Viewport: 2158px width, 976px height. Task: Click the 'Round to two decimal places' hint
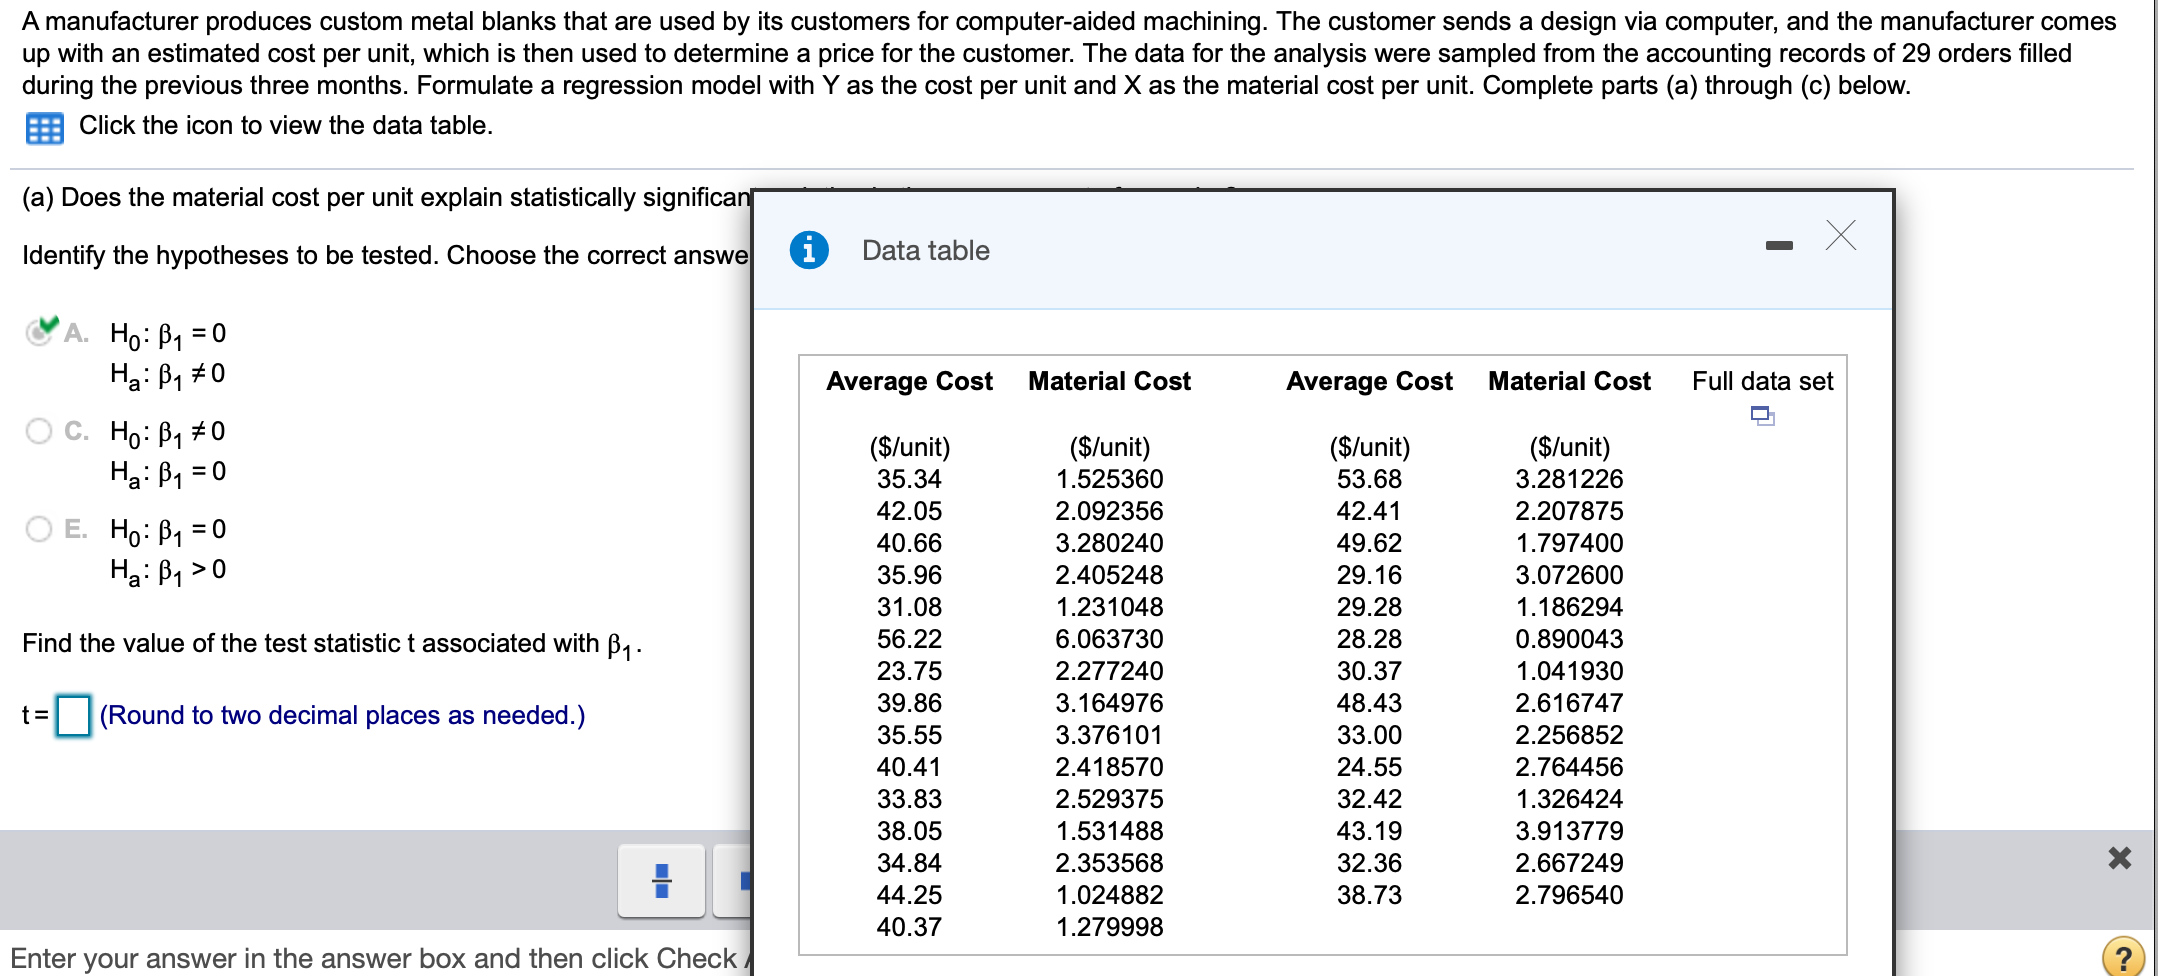coord(342,715)
